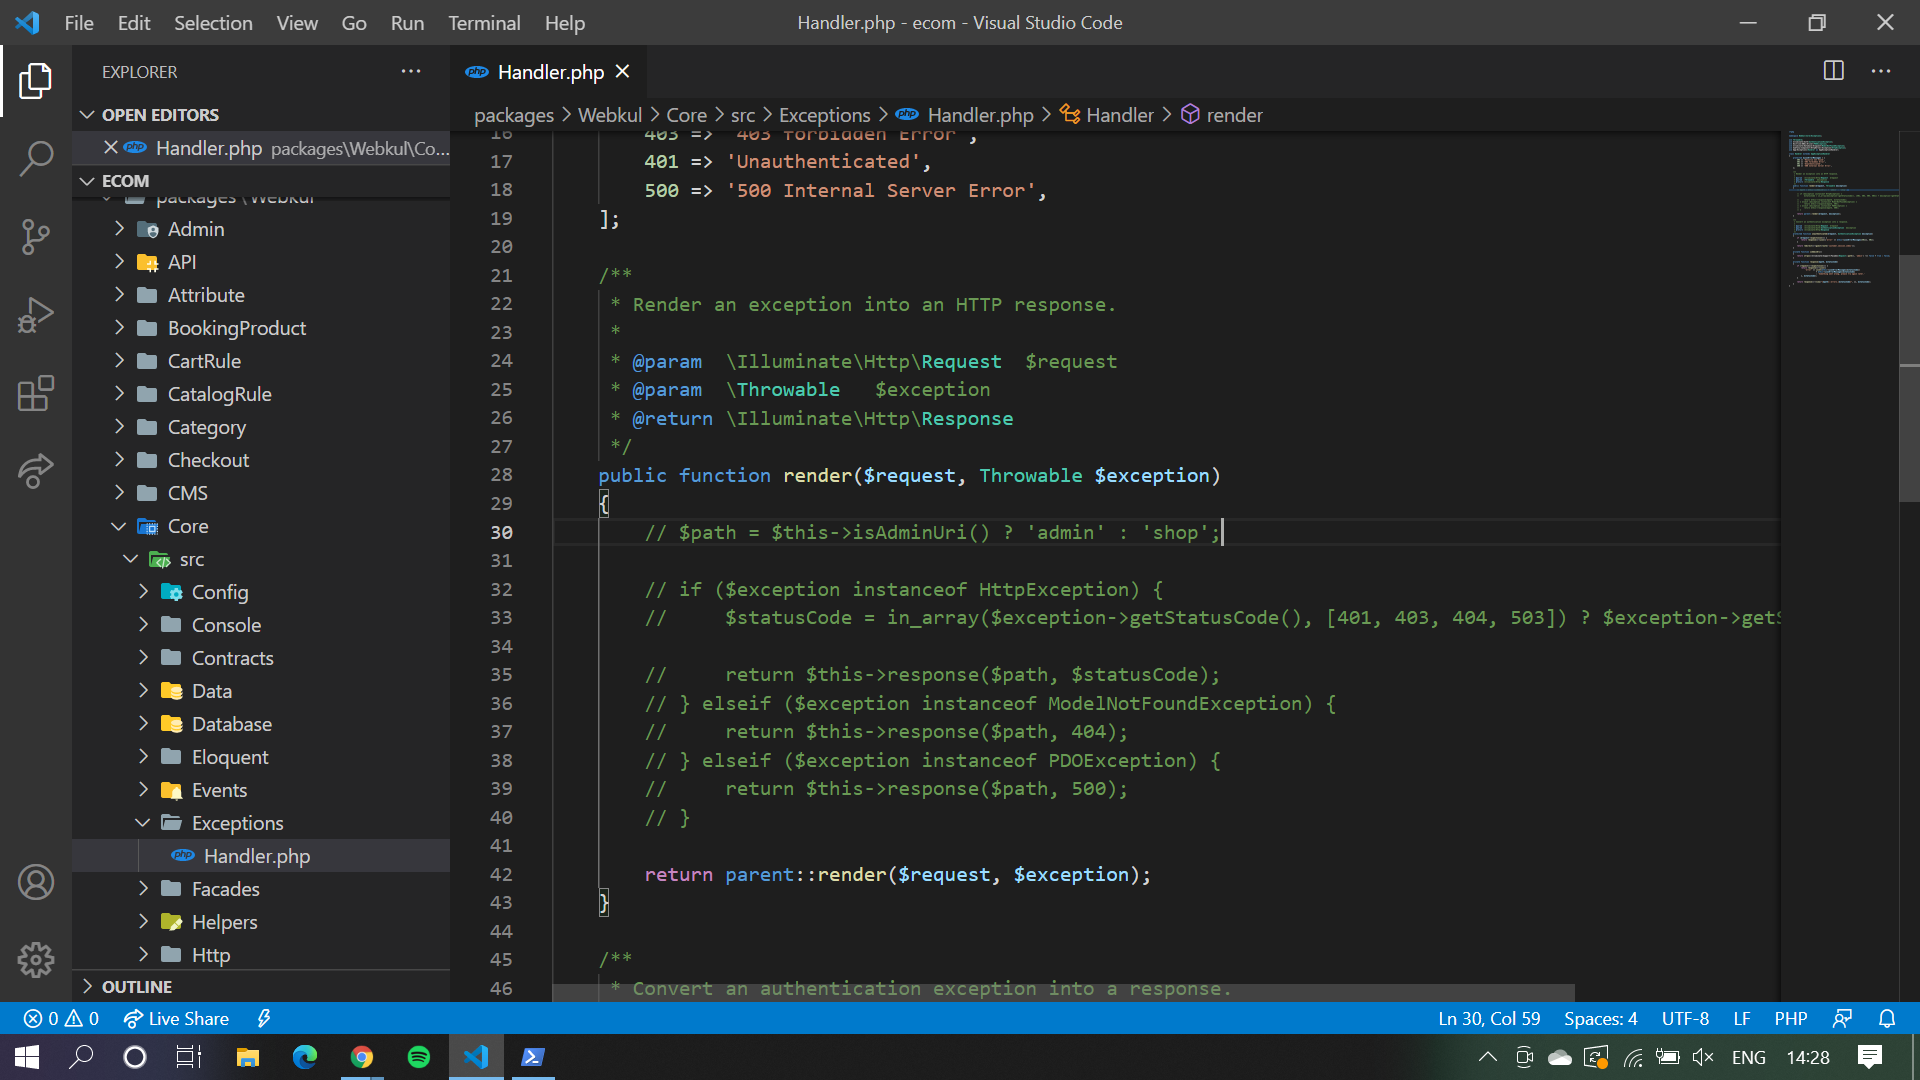Open notifications bell in status bar
The image size is (1920, 1080).
pyautogui.click(x=1887, y=1018)
